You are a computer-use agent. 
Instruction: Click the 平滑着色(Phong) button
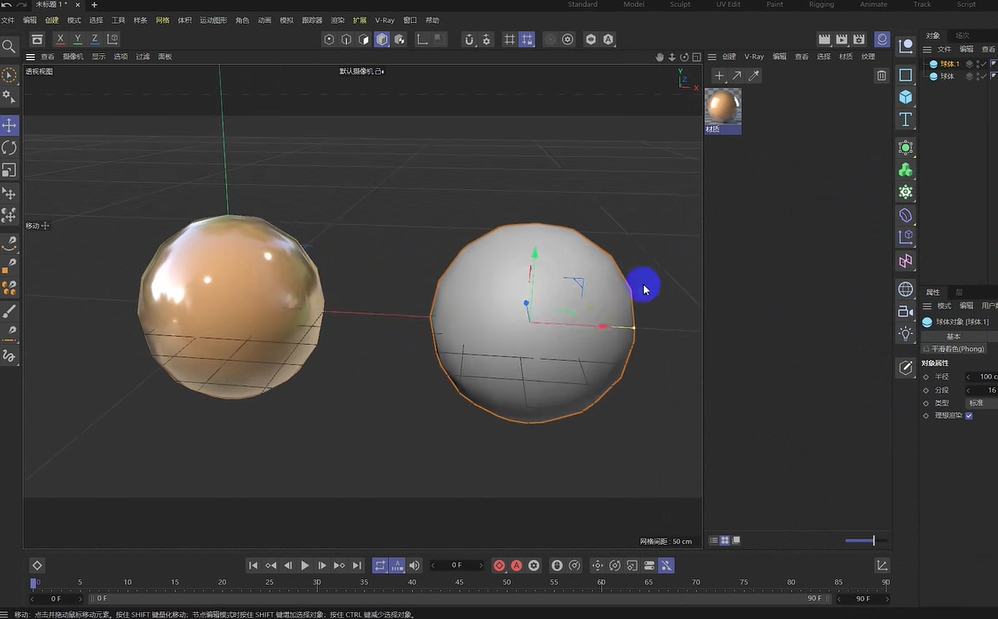click(x=958, y=349)
